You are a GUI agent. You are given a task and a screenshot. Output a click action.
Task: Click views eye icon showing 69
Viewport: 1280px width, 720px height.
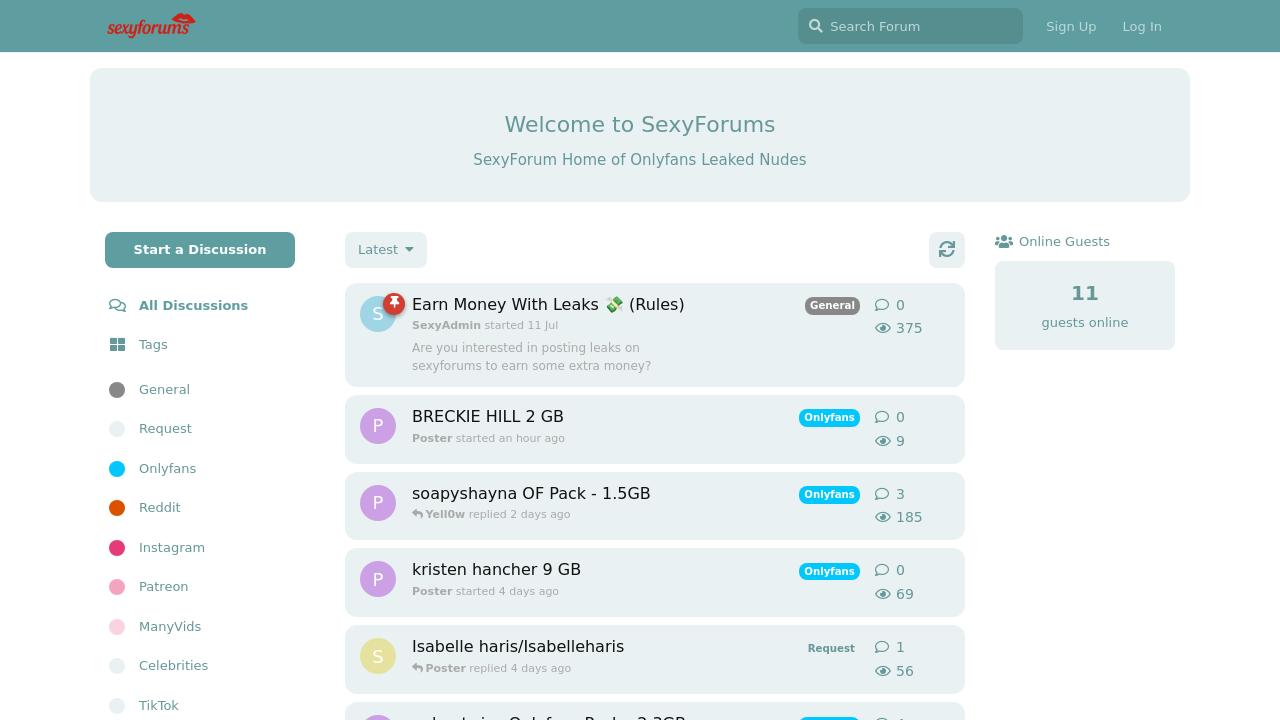tap(883, 594)
